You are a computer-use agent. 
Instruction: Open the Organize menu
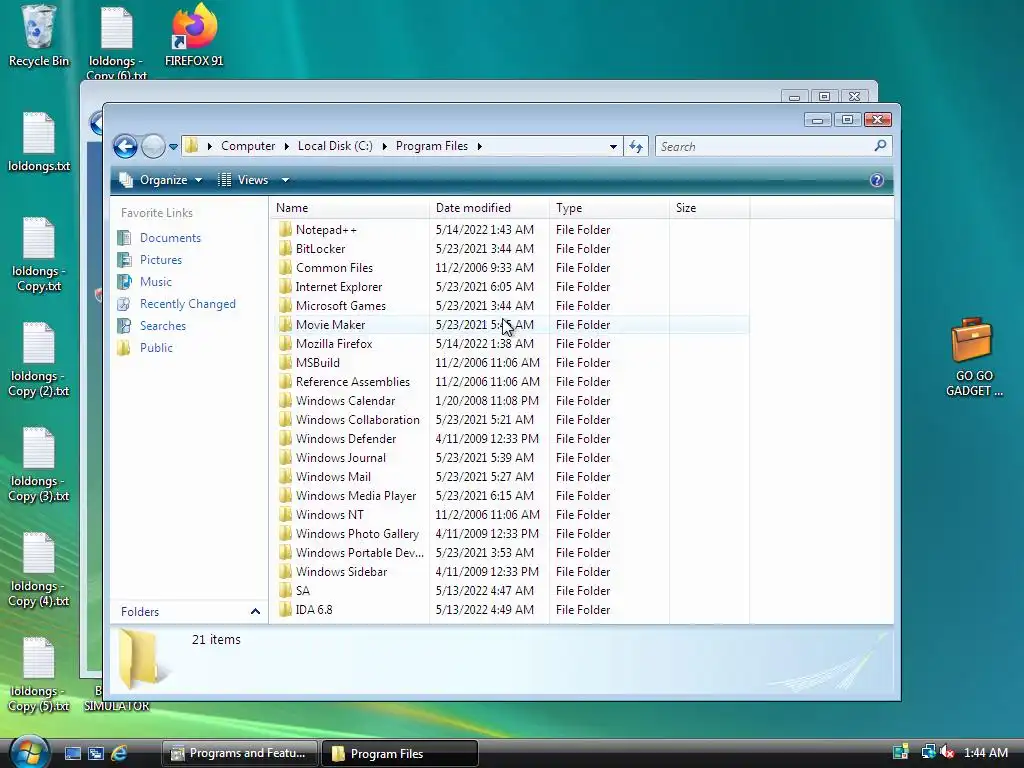click(161, 180)
